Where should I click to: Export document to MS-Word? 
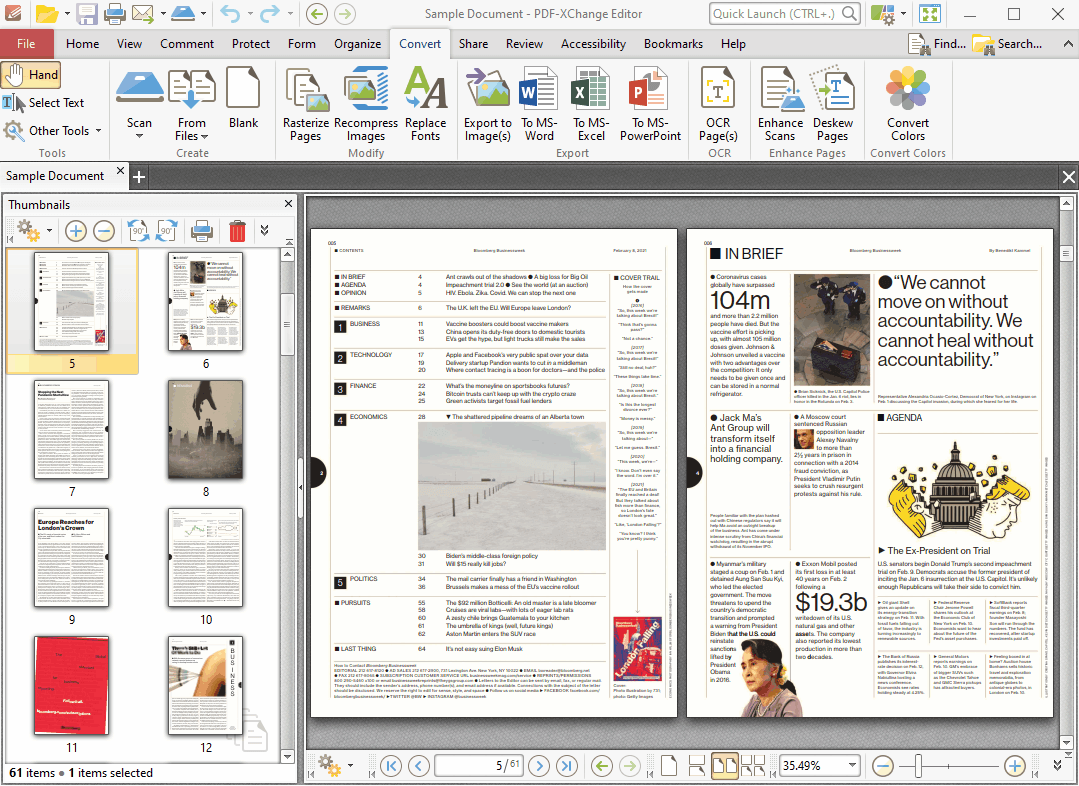point(539,105)
